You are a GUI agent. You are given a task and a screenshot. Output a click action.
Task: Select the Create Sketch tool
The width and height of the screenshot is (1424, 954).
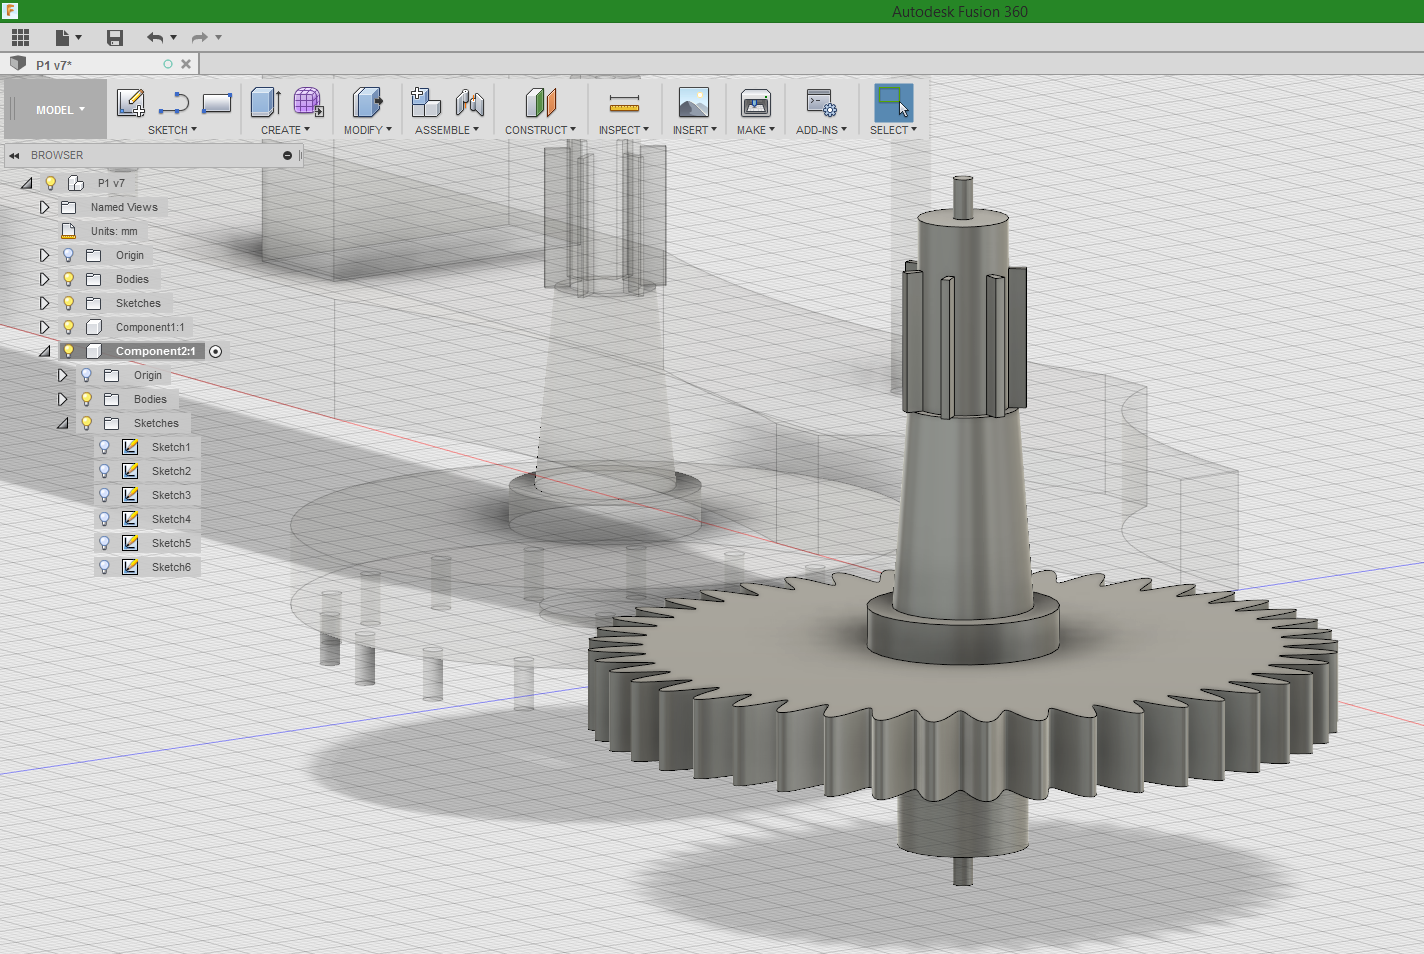(131, 103)
